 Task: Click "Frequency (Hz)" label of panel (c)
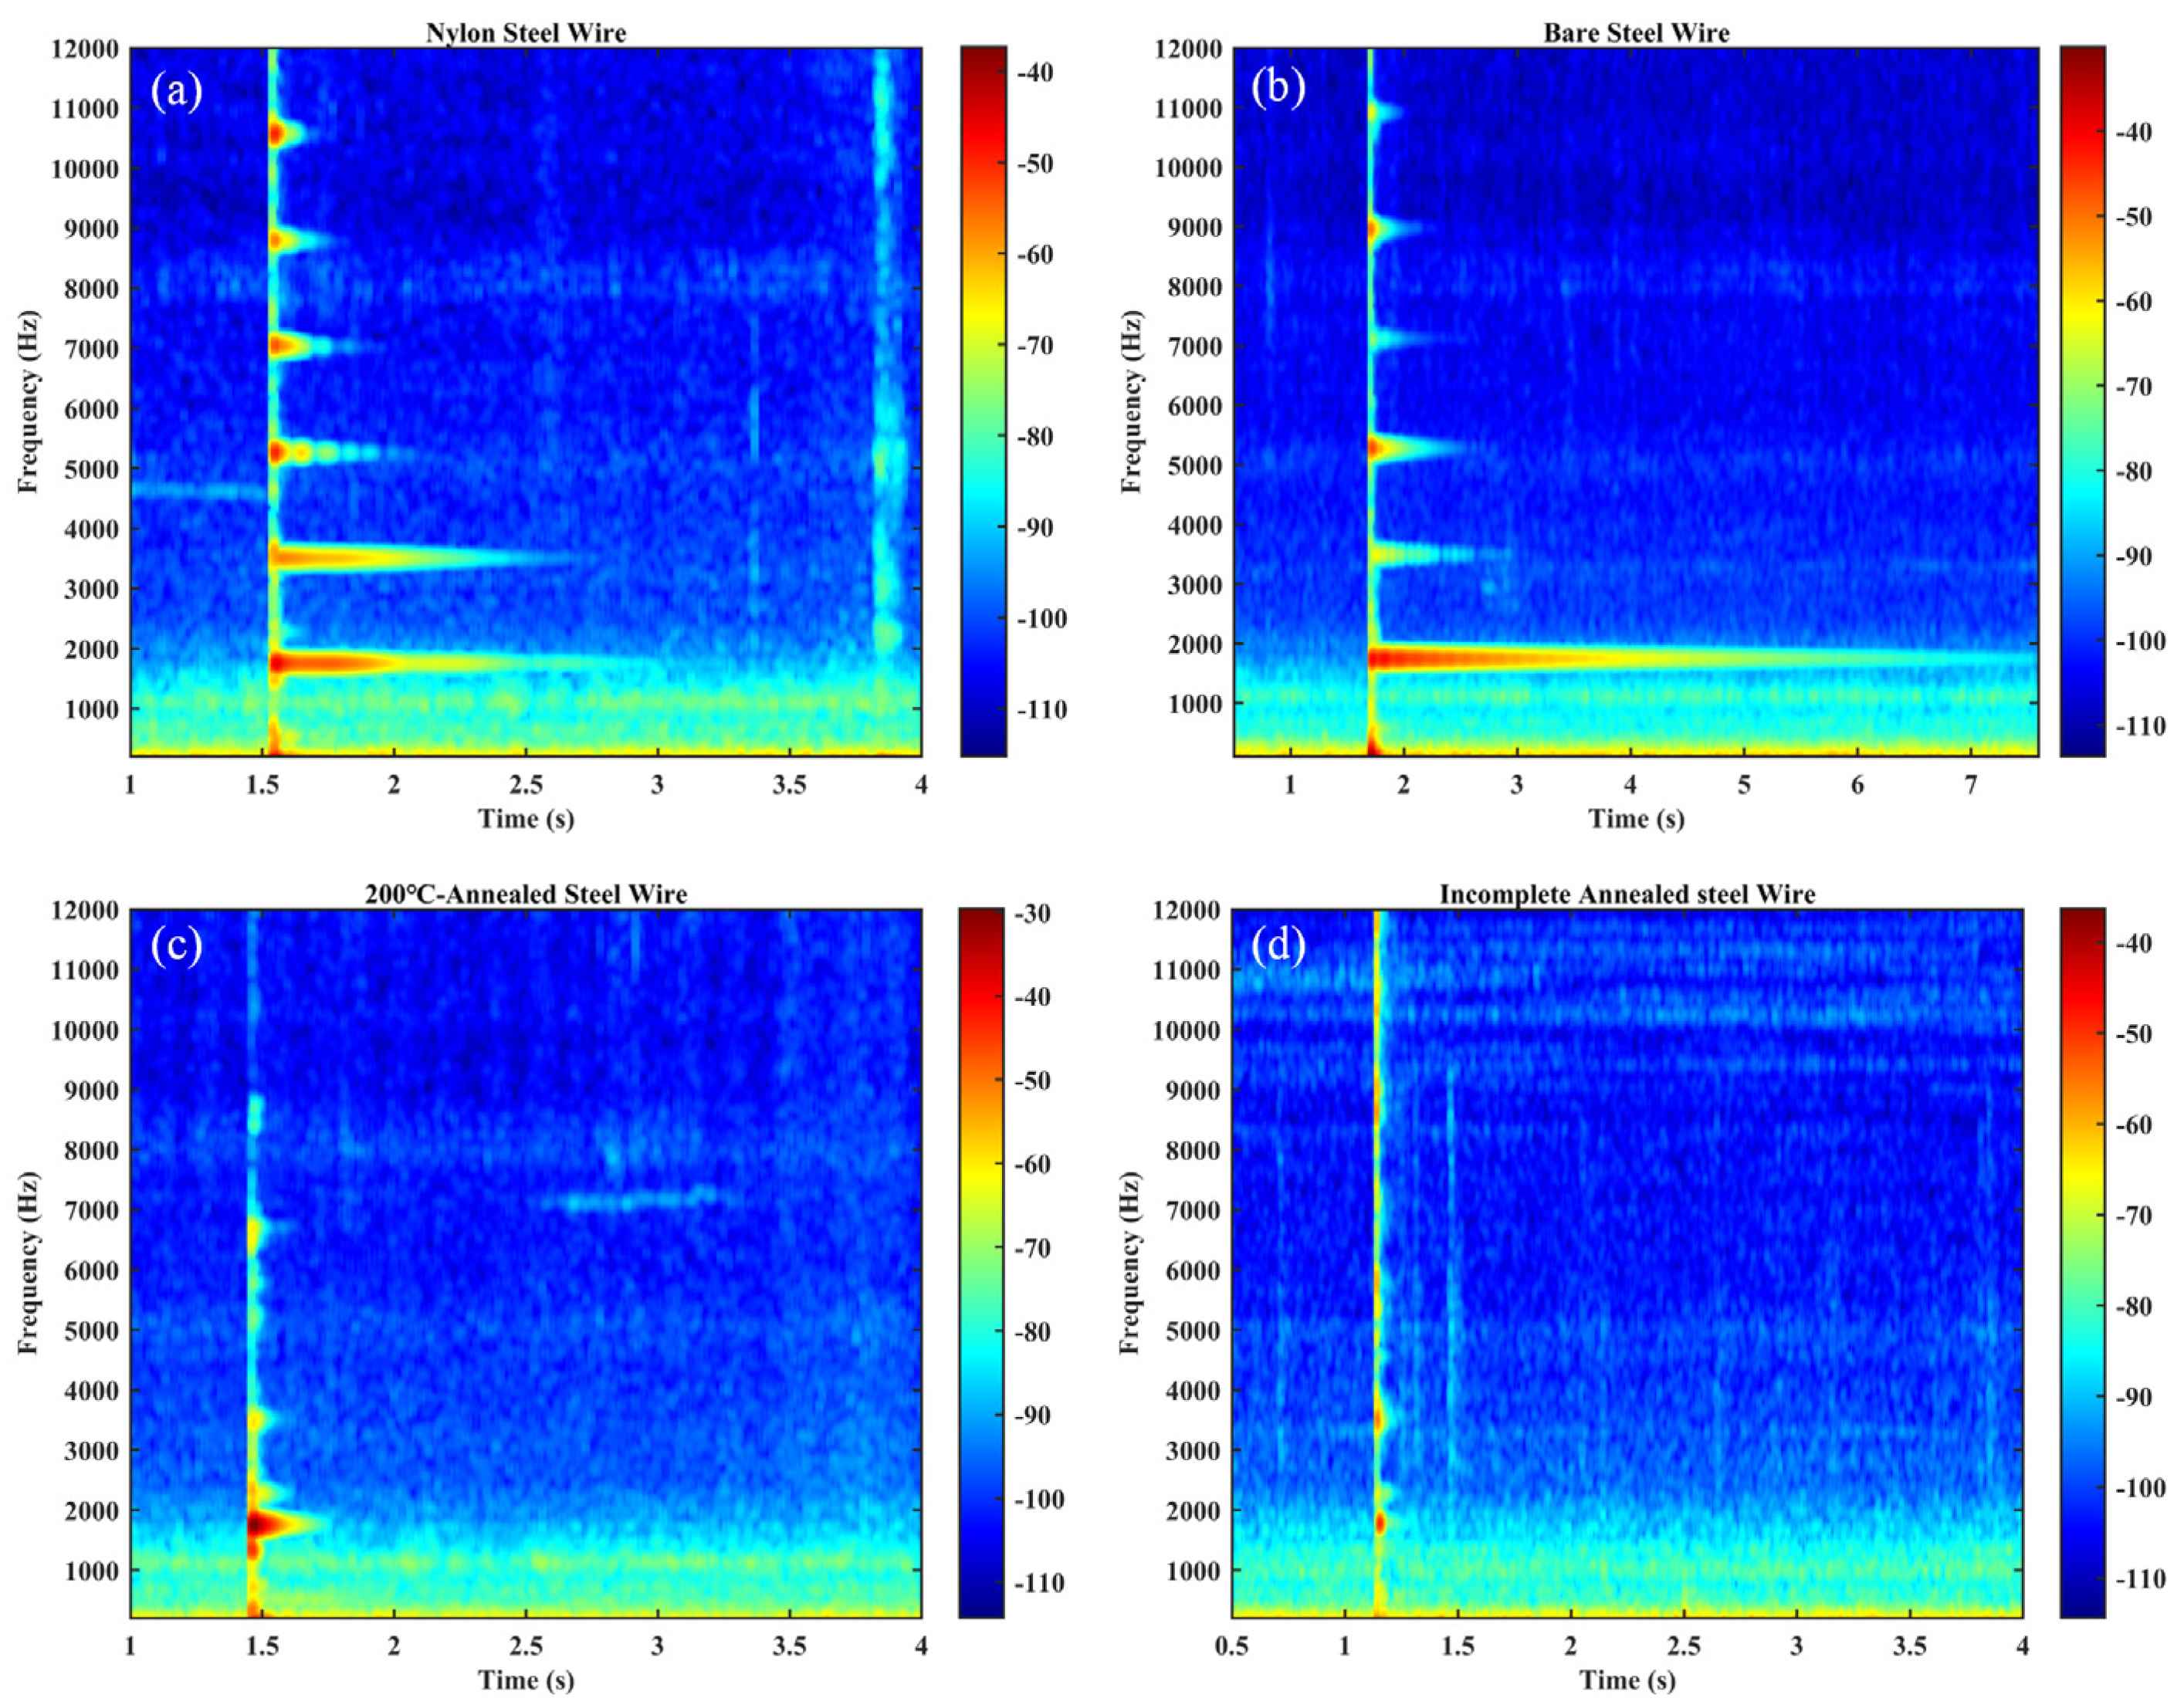[28, 1263]
